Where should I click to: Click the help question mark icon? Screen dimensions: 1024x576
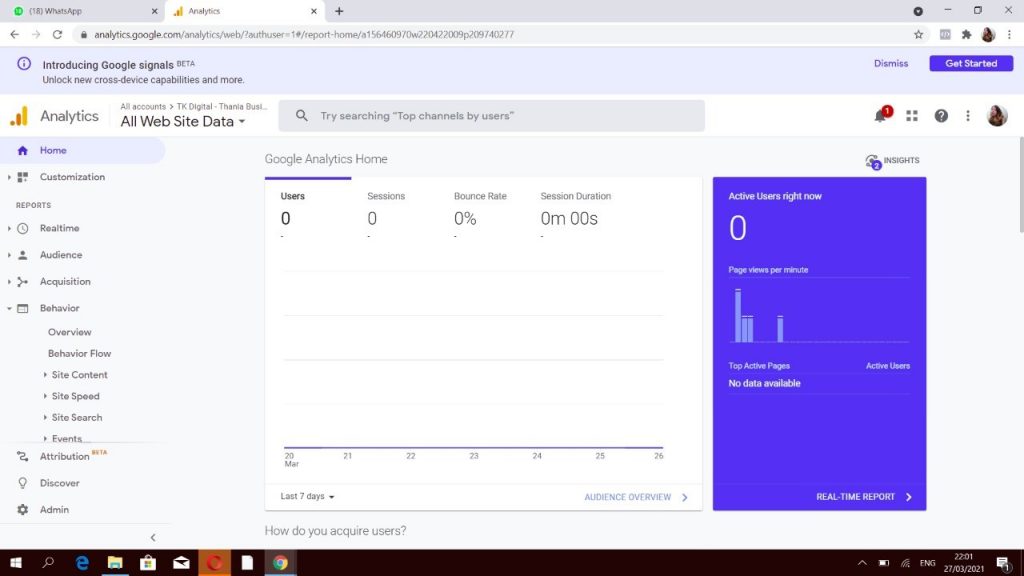coord(941,116)
